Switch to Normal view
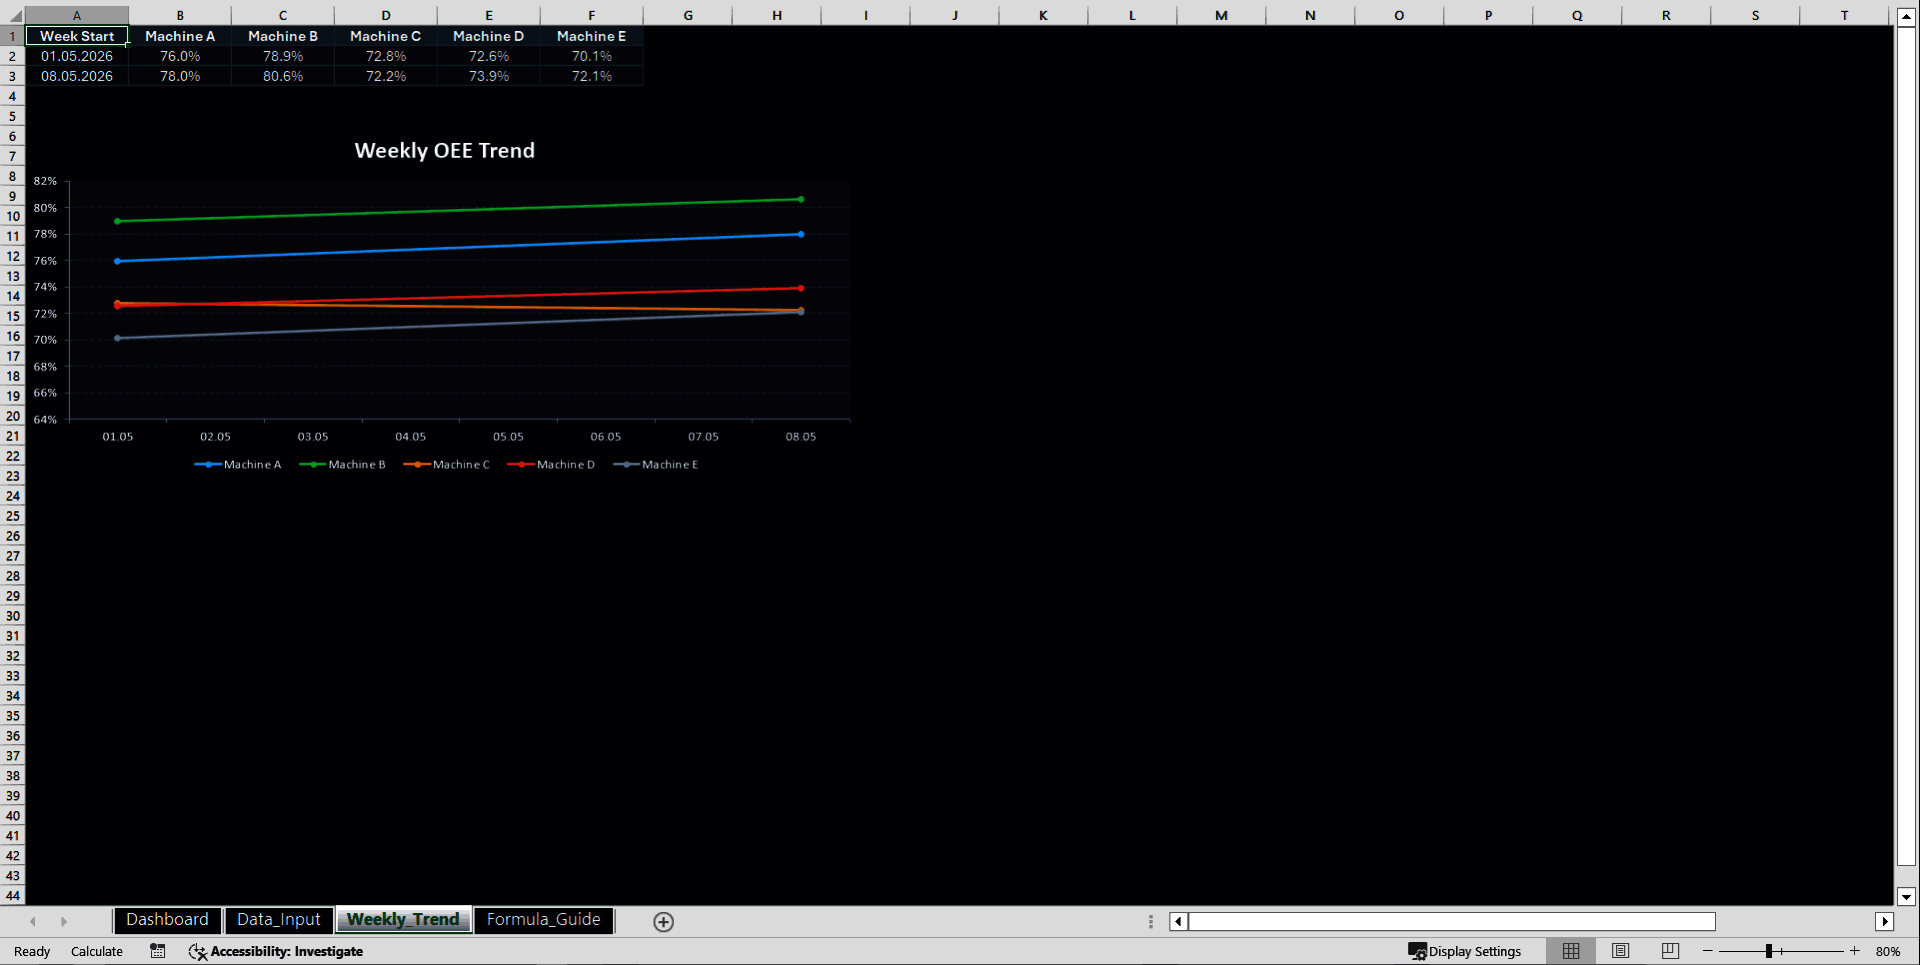1920x965 pixels. [1571, 951]
